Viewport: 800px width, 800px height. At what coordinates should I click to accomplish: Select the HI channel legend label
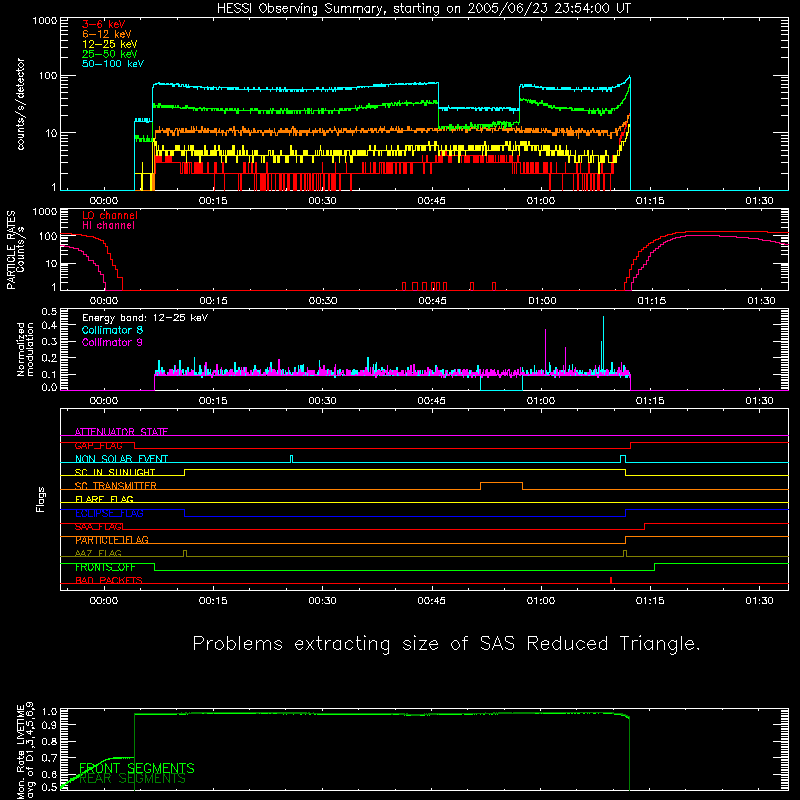click(108, 226)
